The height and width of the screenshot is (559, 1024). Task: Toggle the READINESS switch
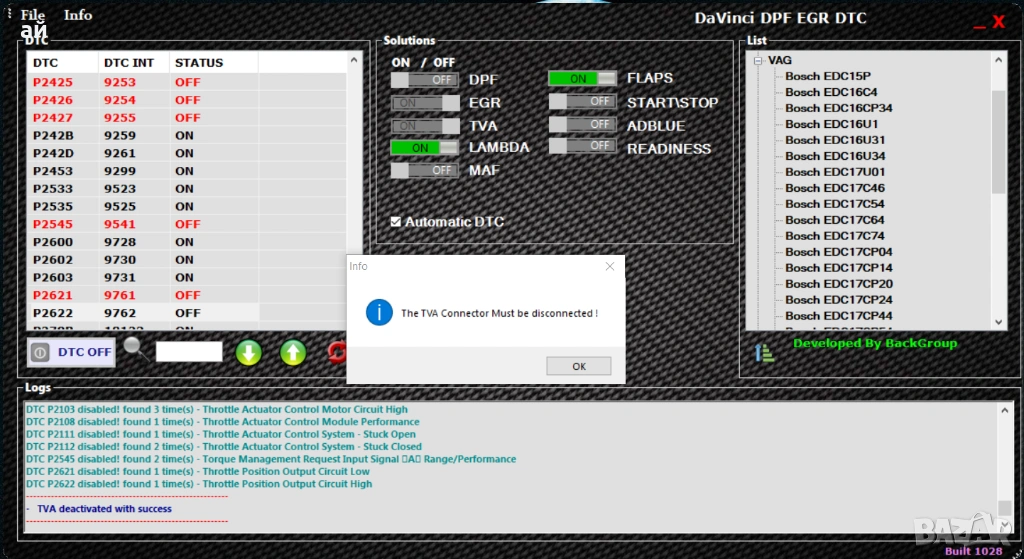(583, 146)
